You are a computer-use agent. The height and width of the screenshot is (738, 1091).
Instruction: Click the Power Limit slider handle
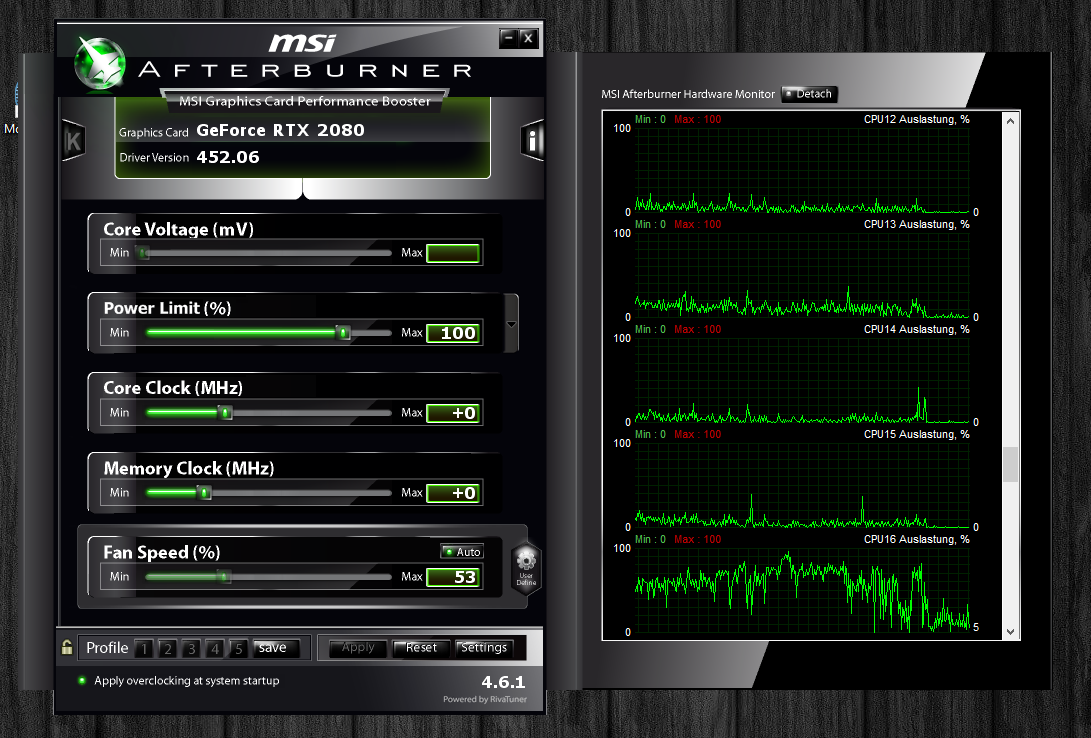coord(343,332)
